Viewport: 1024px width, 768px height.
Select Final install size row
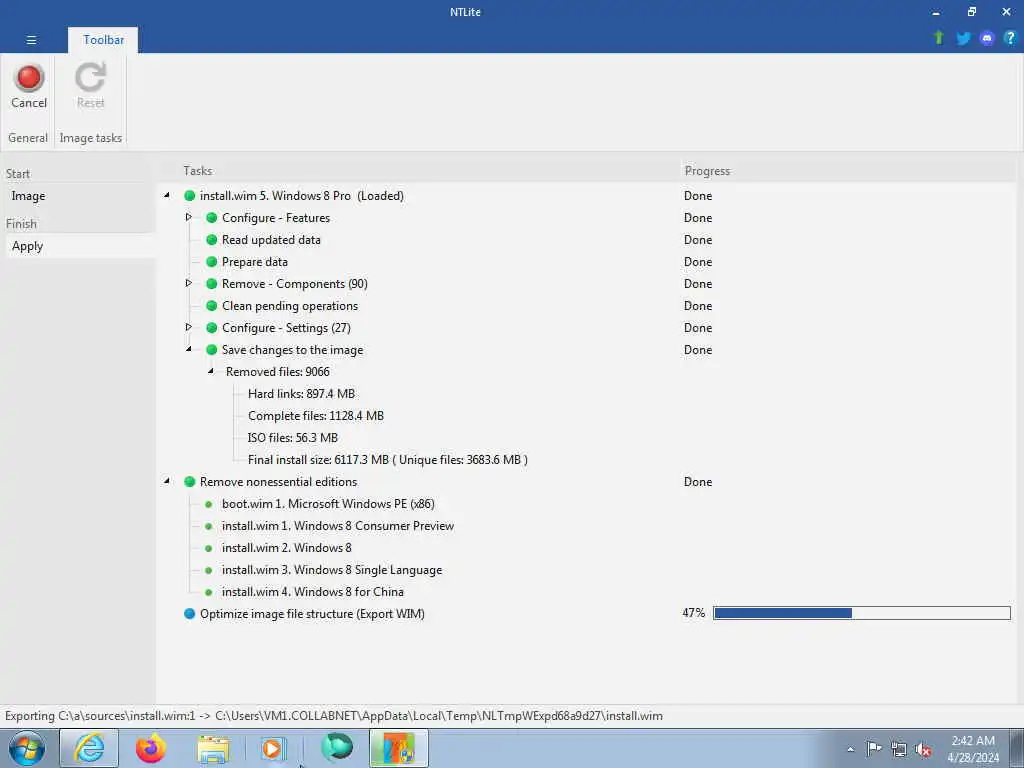point(387,460)
